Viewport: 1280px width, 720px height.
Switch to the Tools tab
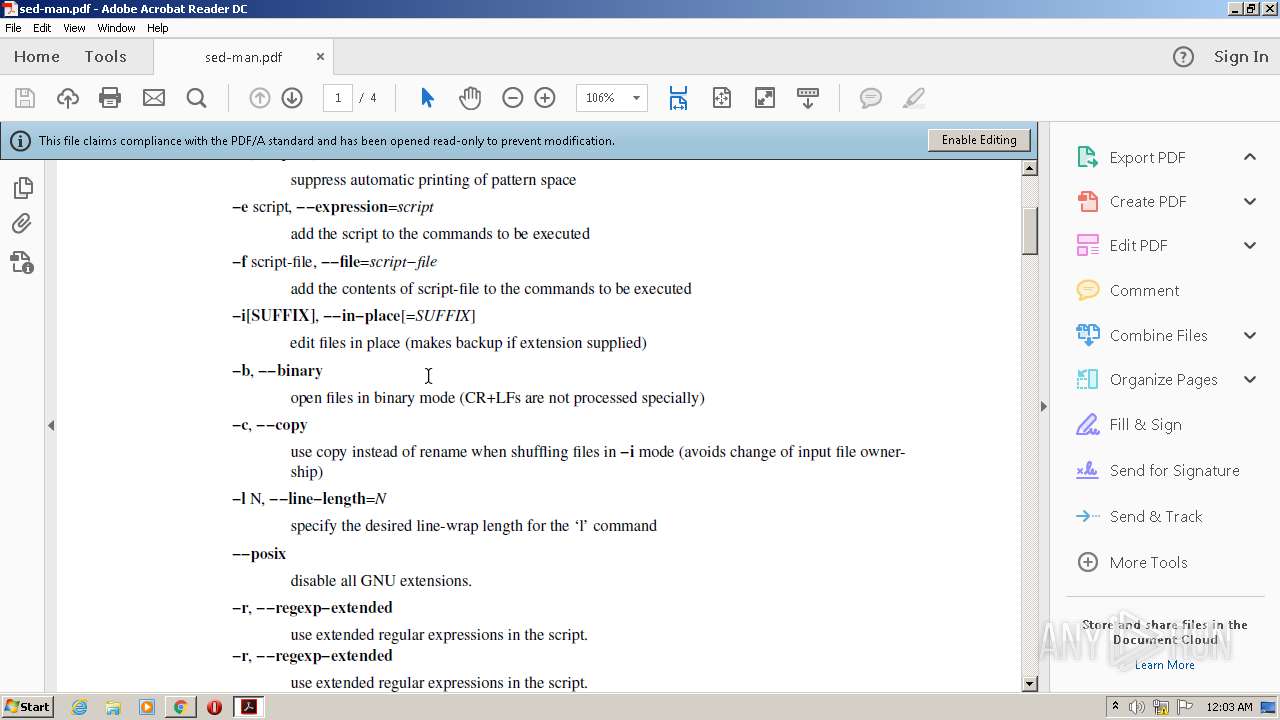tap(105, 57)
